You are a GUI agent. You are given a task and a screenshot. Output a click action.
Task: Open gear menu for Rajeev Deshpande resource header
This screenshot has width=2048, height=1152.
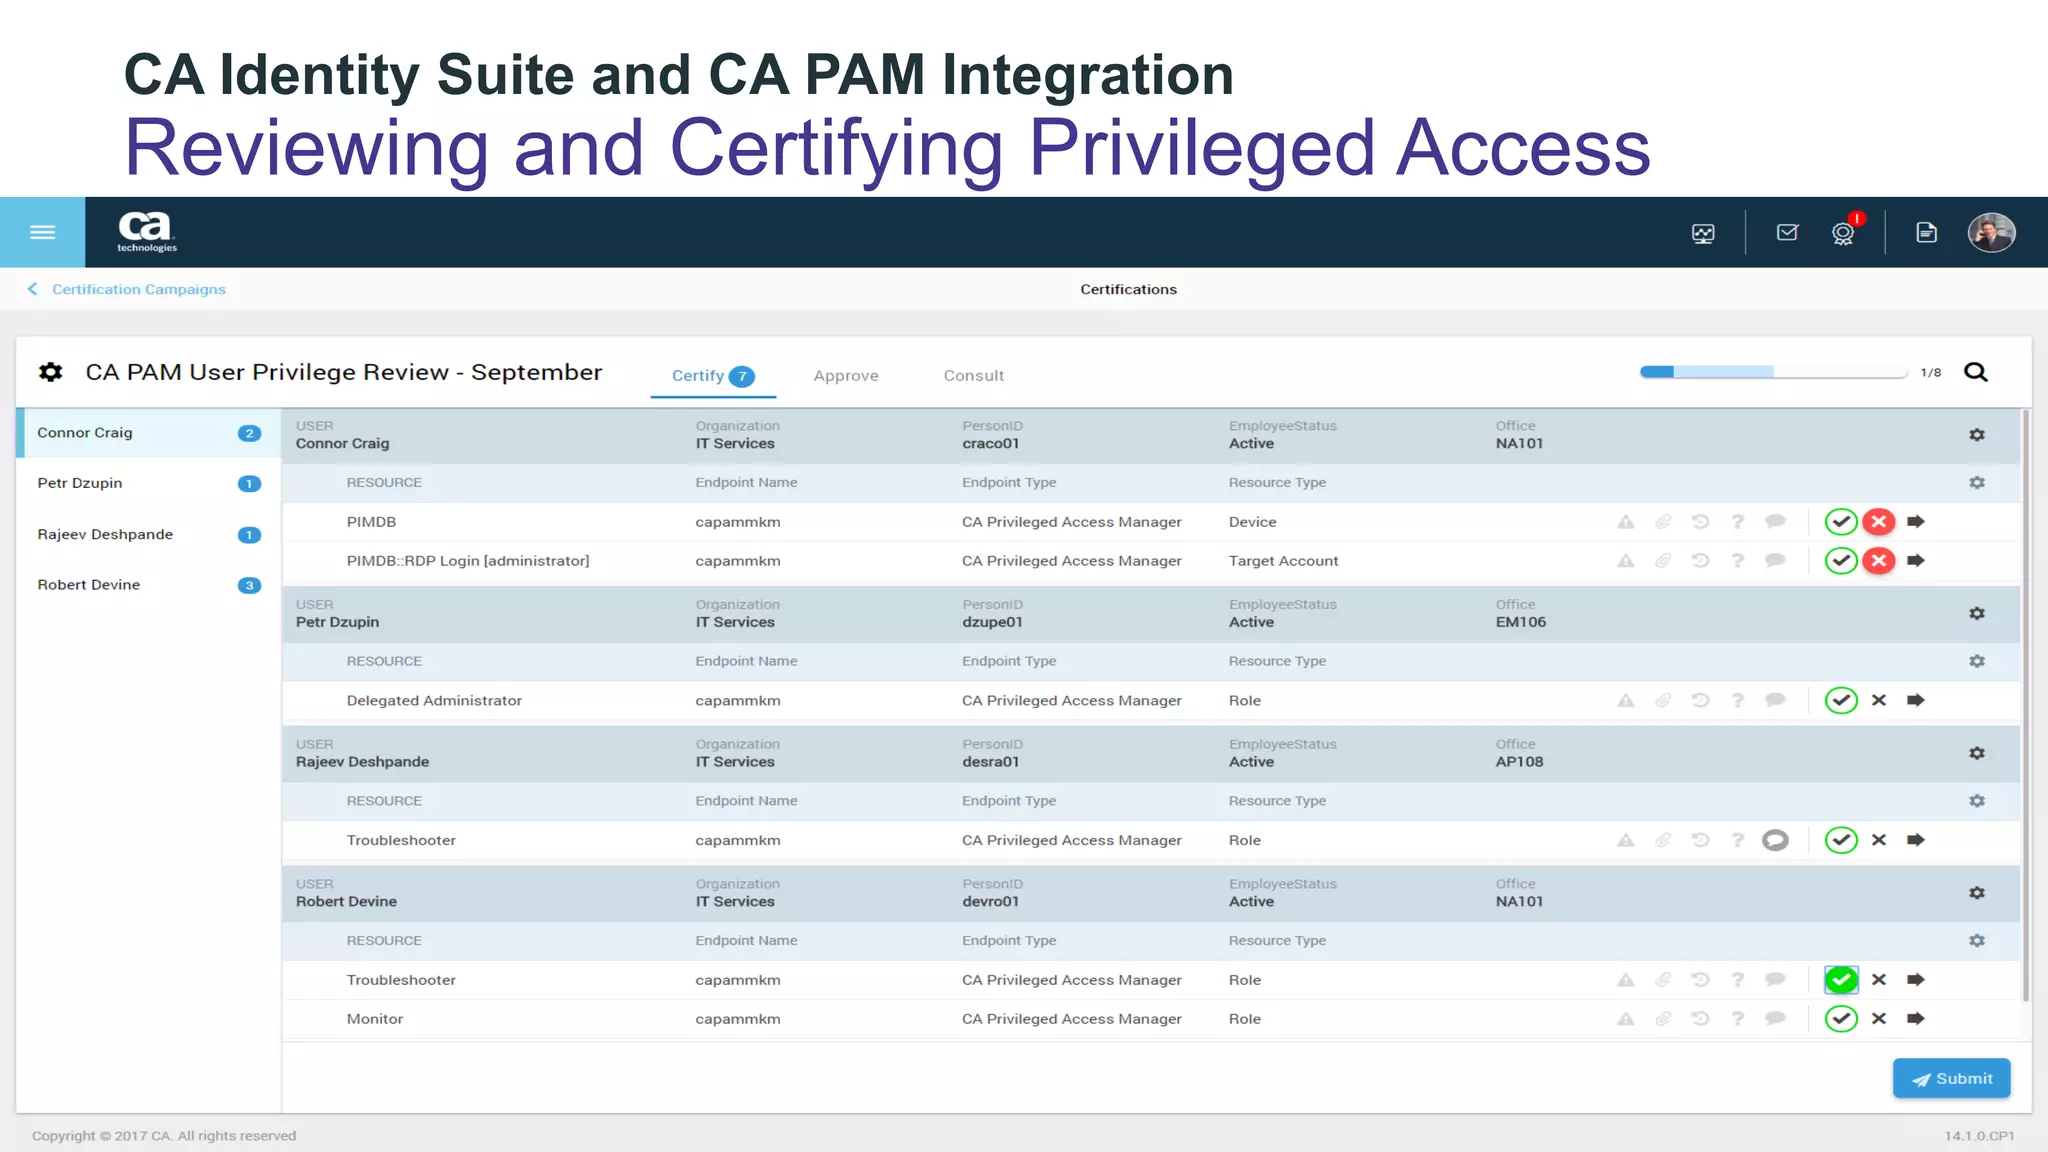click(1977, 802)
